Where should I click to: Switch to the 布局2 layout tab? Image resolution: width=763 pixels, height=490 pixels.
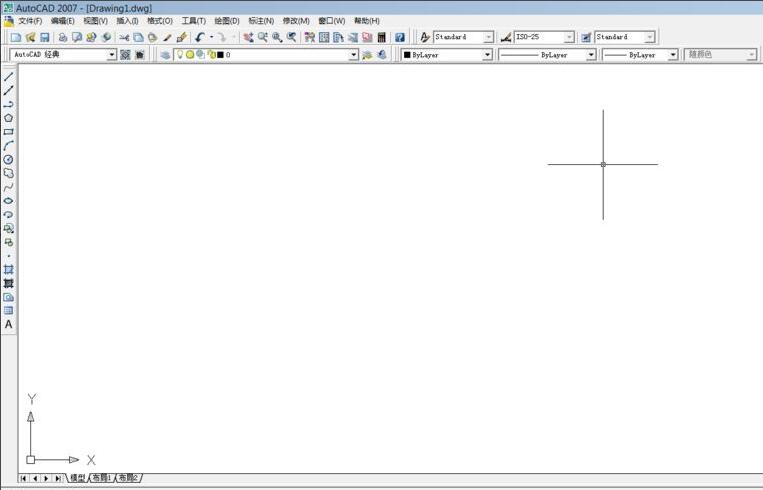point(128,479)
